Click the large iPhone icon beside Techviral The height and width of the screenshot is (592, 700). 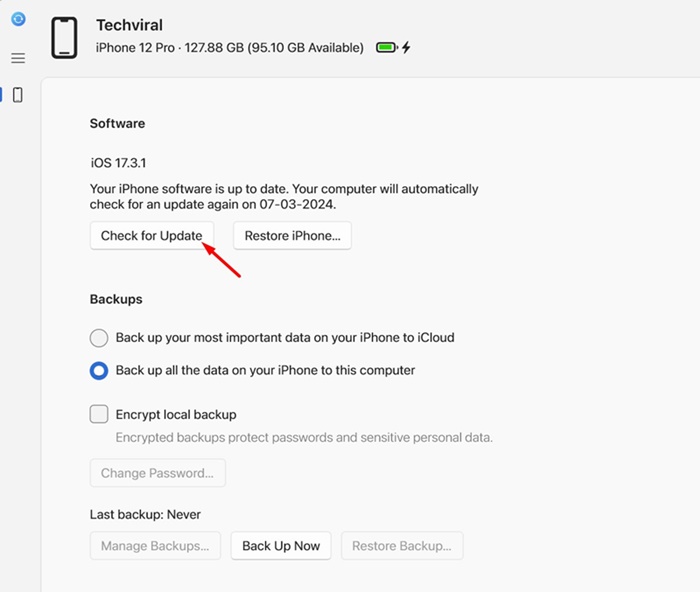pyautogui.click(x=64, y=37)
